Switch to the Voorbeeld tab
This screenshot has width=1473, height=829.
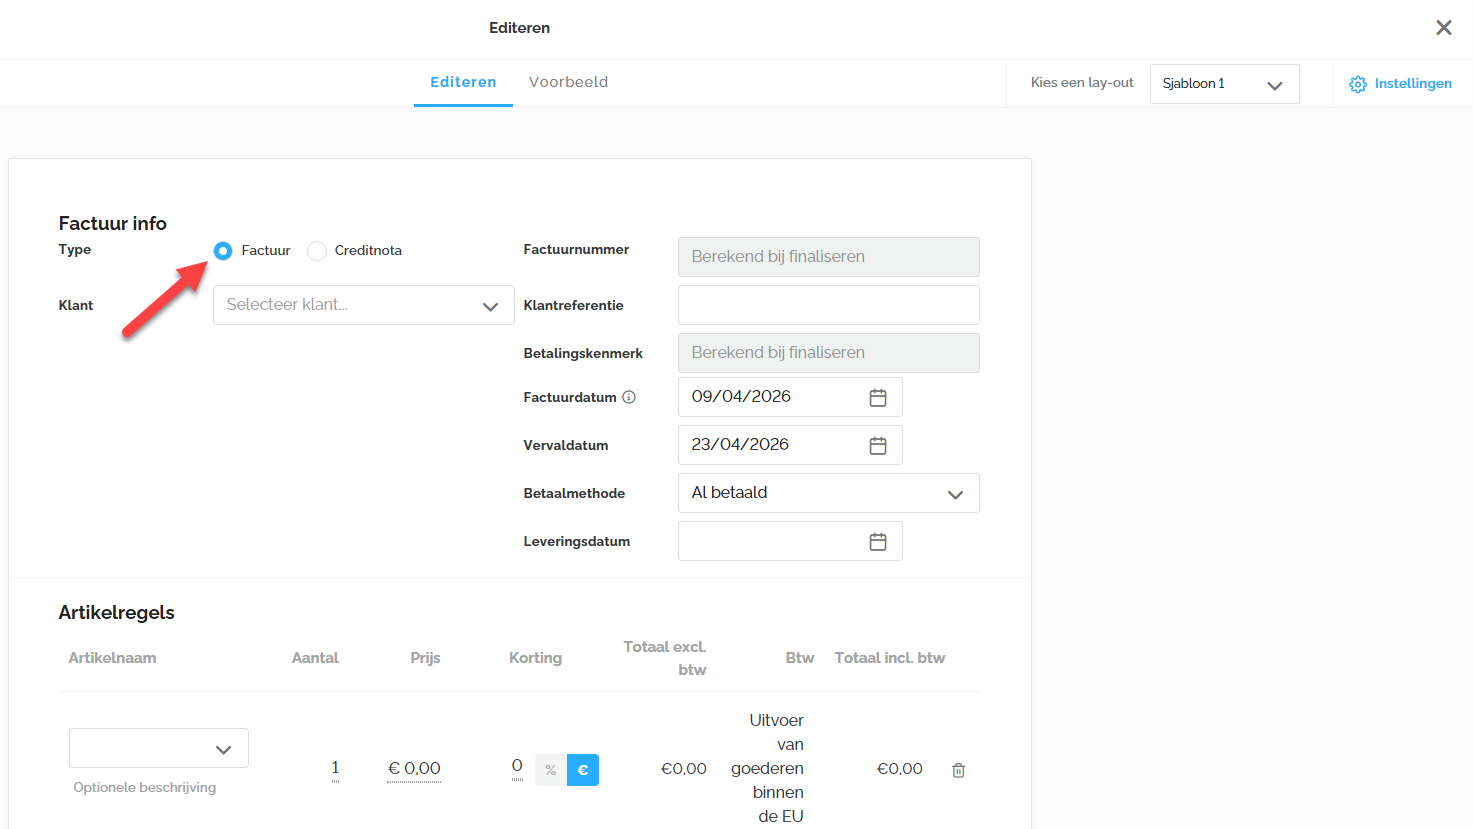click(x=568, y=82)
